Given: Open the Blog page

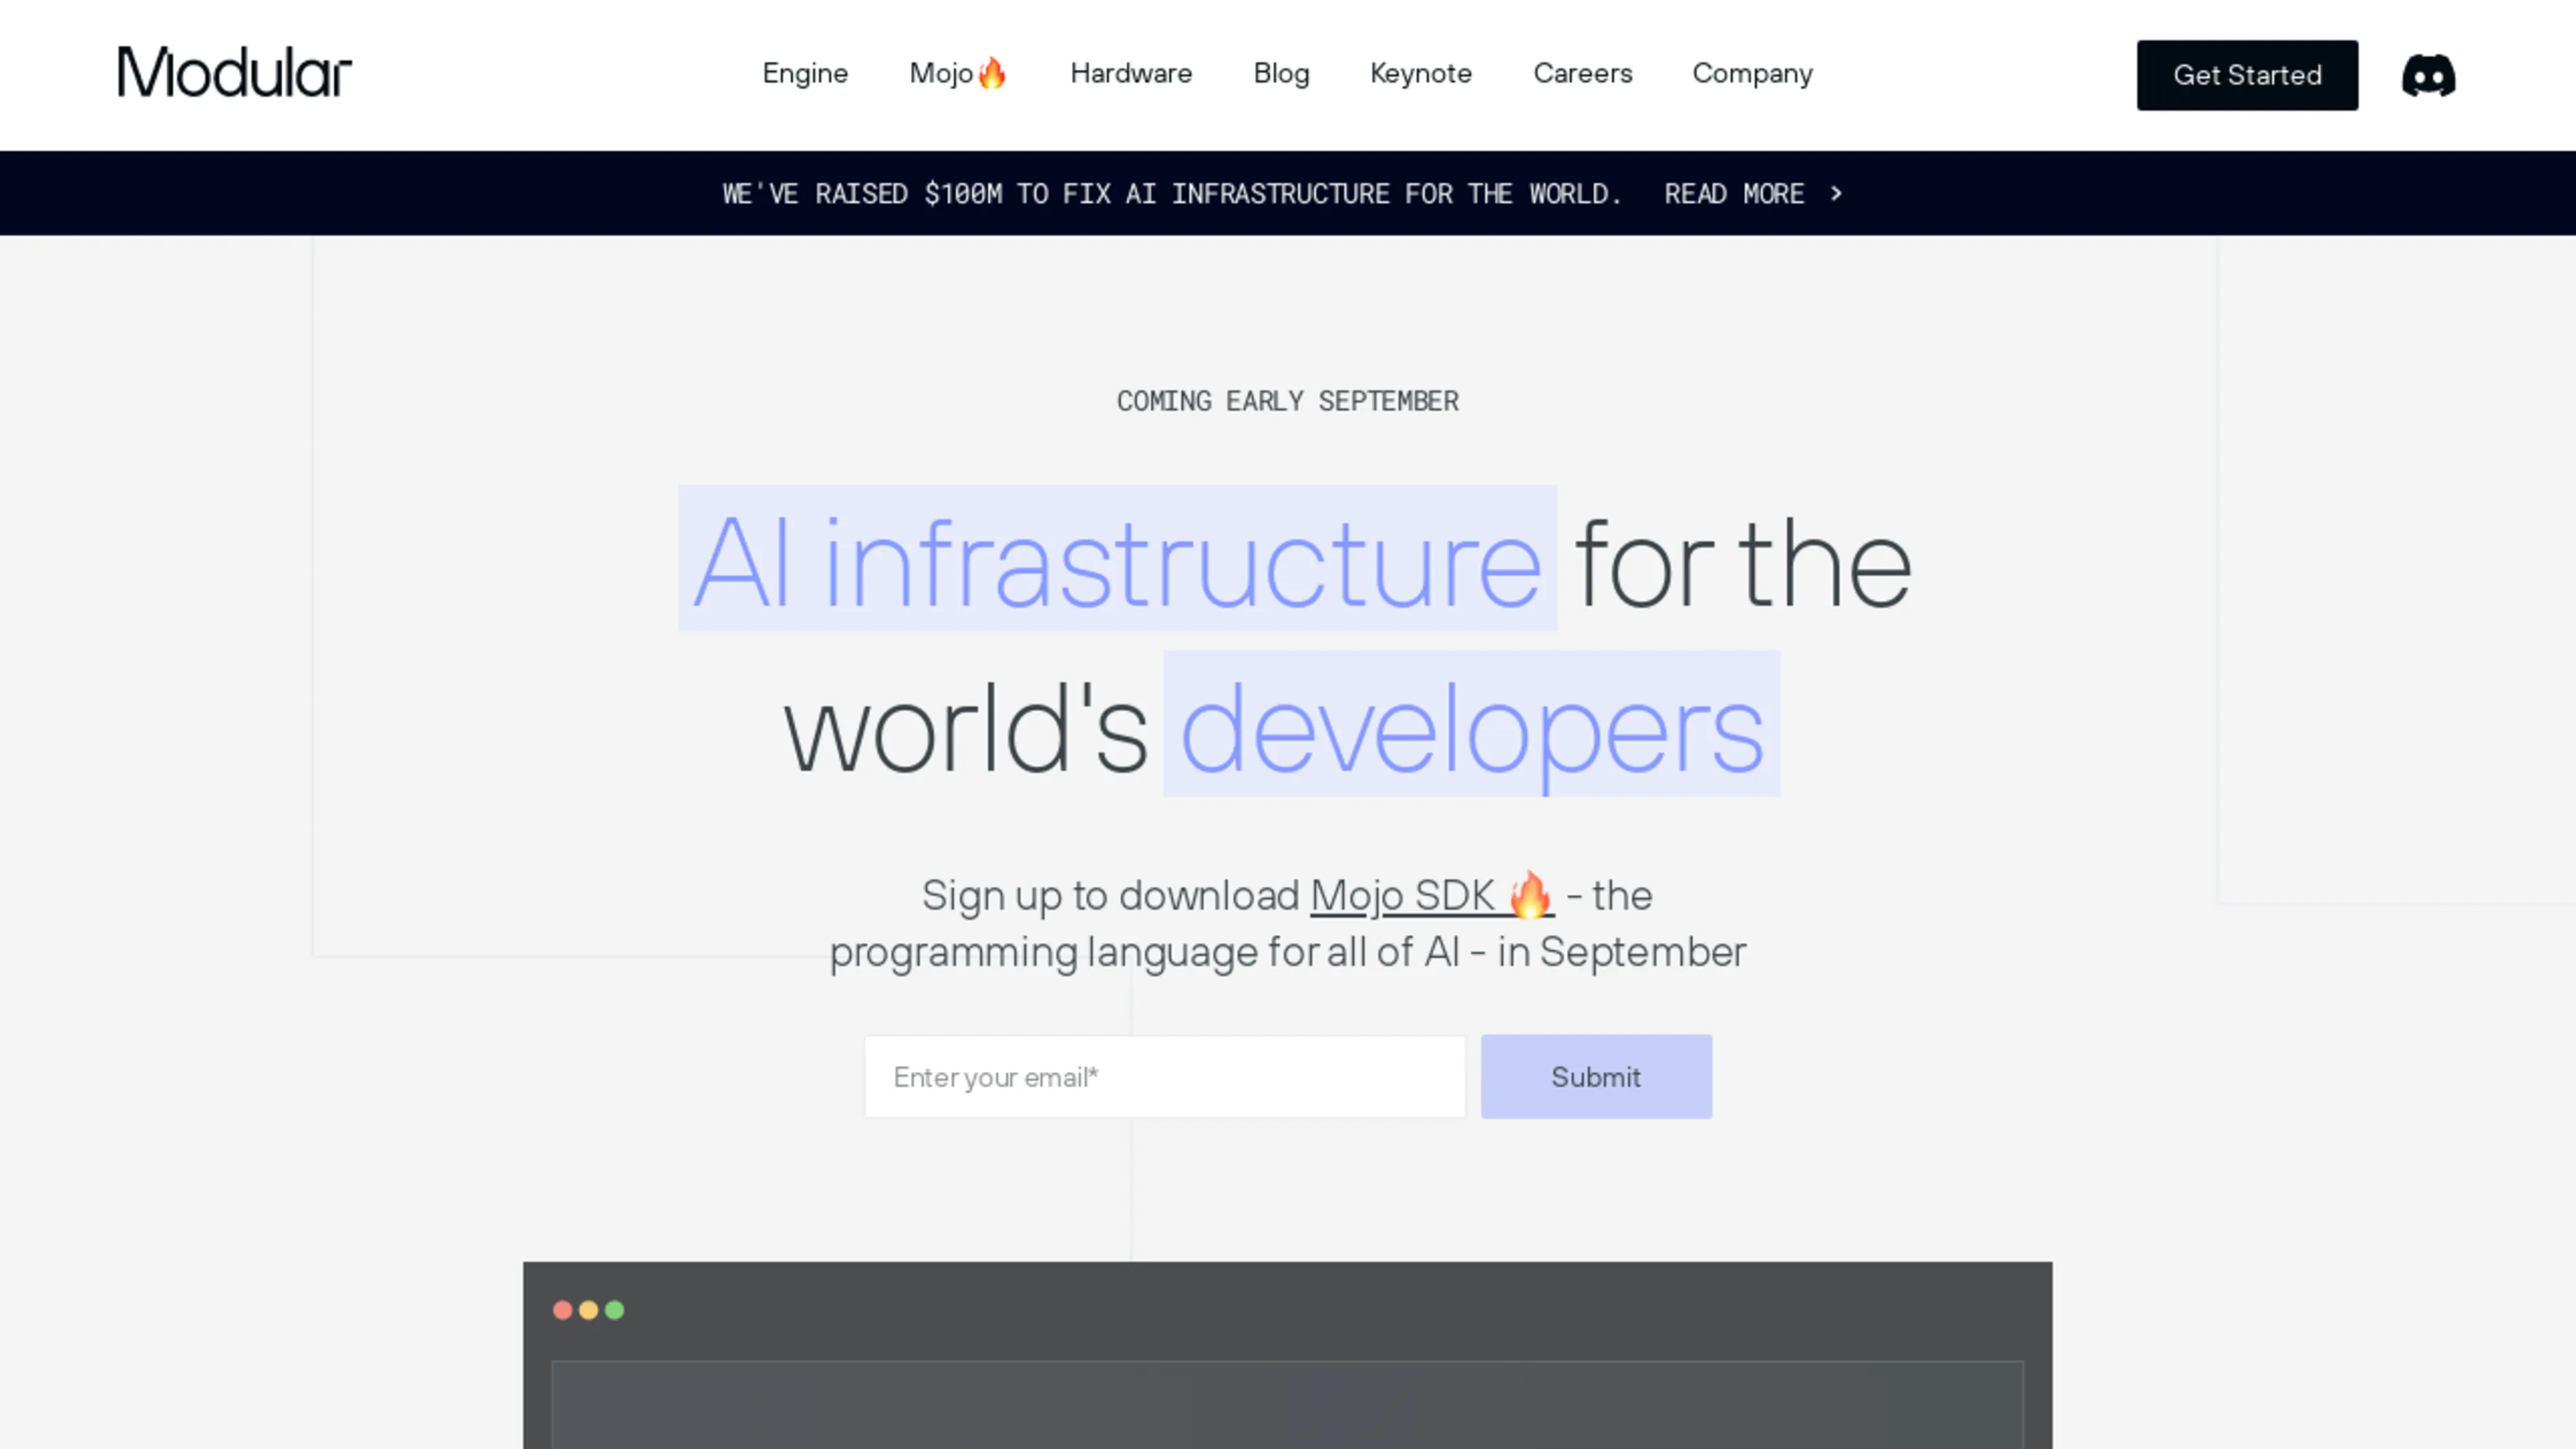Looking at the screenshot, I should point(1281,74).
